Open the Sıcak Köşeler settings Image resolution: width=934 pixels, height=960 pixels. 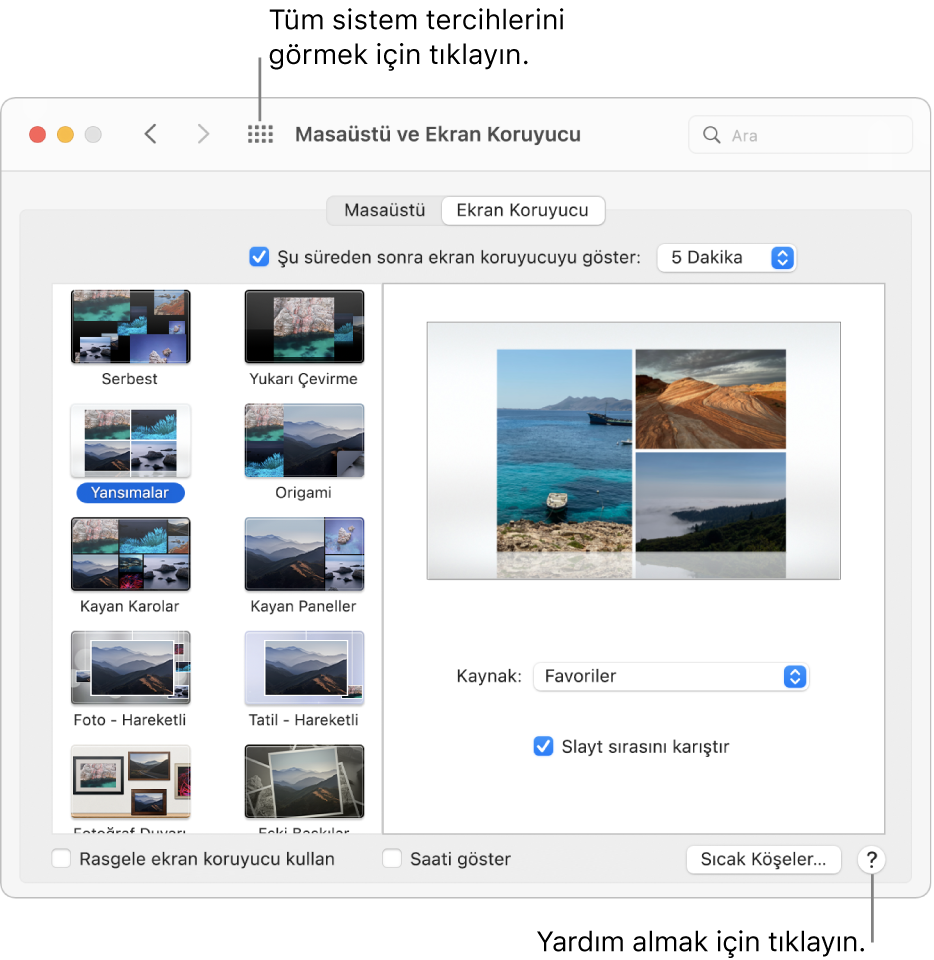763,859
